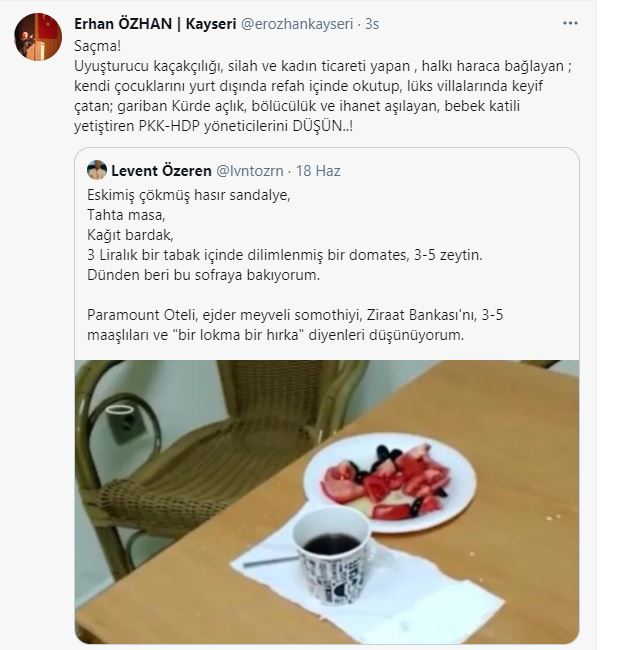Viewport: 621px width, 650px height.
Task: Click the coffee cup in the photo
Action: (x=332, y=547)
